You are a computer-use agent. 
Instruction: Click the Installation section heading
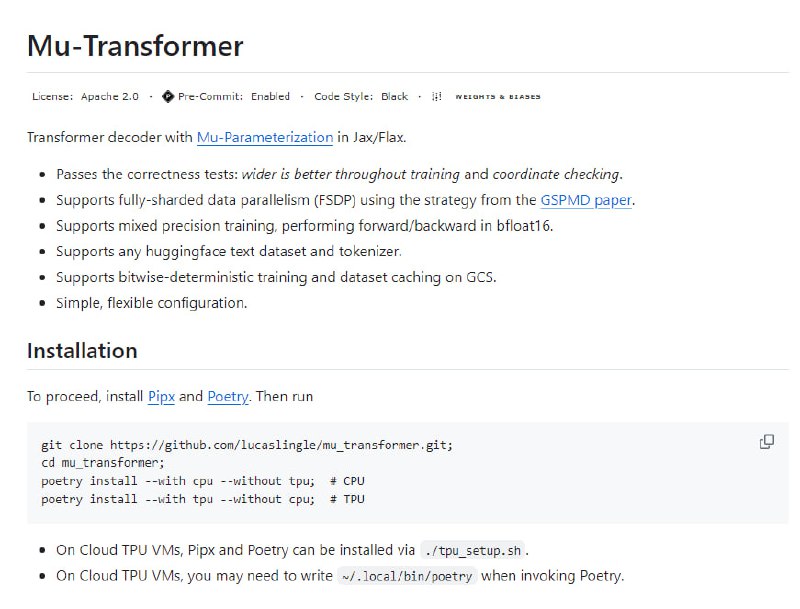point(83,351)
